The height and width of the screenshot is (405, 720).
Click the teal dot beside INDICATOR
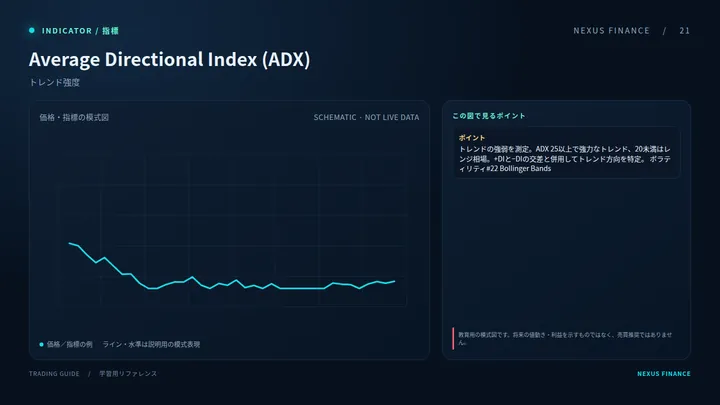[32, 30]
